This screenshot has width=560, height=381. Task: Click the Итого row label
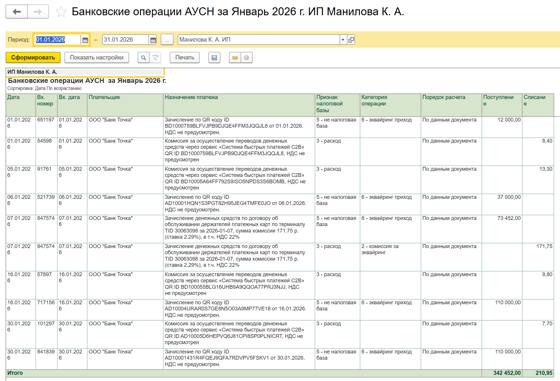[15, 373]
